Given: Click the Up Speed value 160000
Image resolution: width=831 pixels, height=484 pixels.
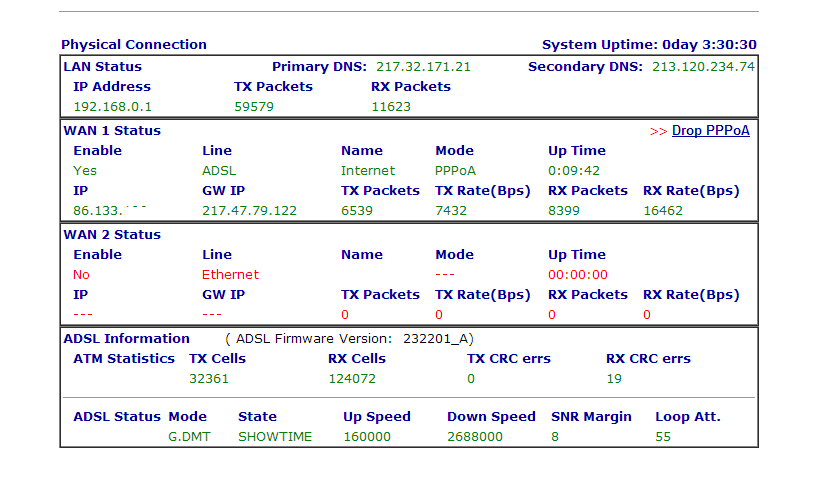Looking at the screenshot, I should coord(367,437).
